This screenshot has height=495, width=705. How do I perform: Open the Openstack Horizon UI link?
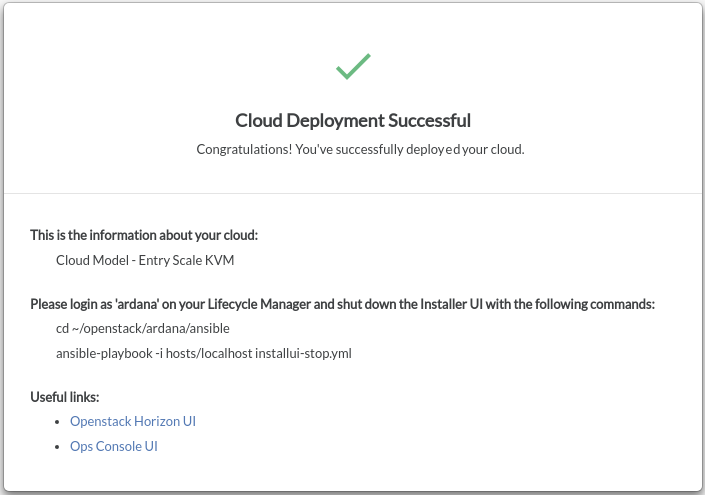(x=132, y=421)
